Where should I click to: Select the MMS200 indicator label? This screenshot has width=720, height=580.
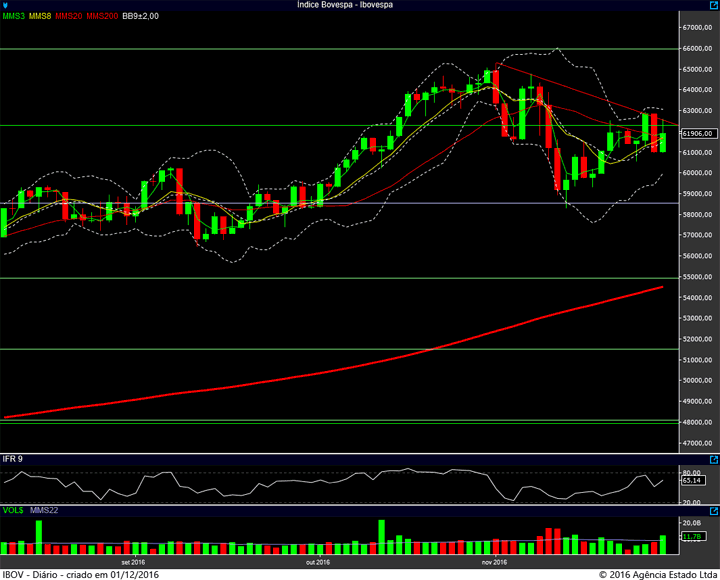(102, 16)
